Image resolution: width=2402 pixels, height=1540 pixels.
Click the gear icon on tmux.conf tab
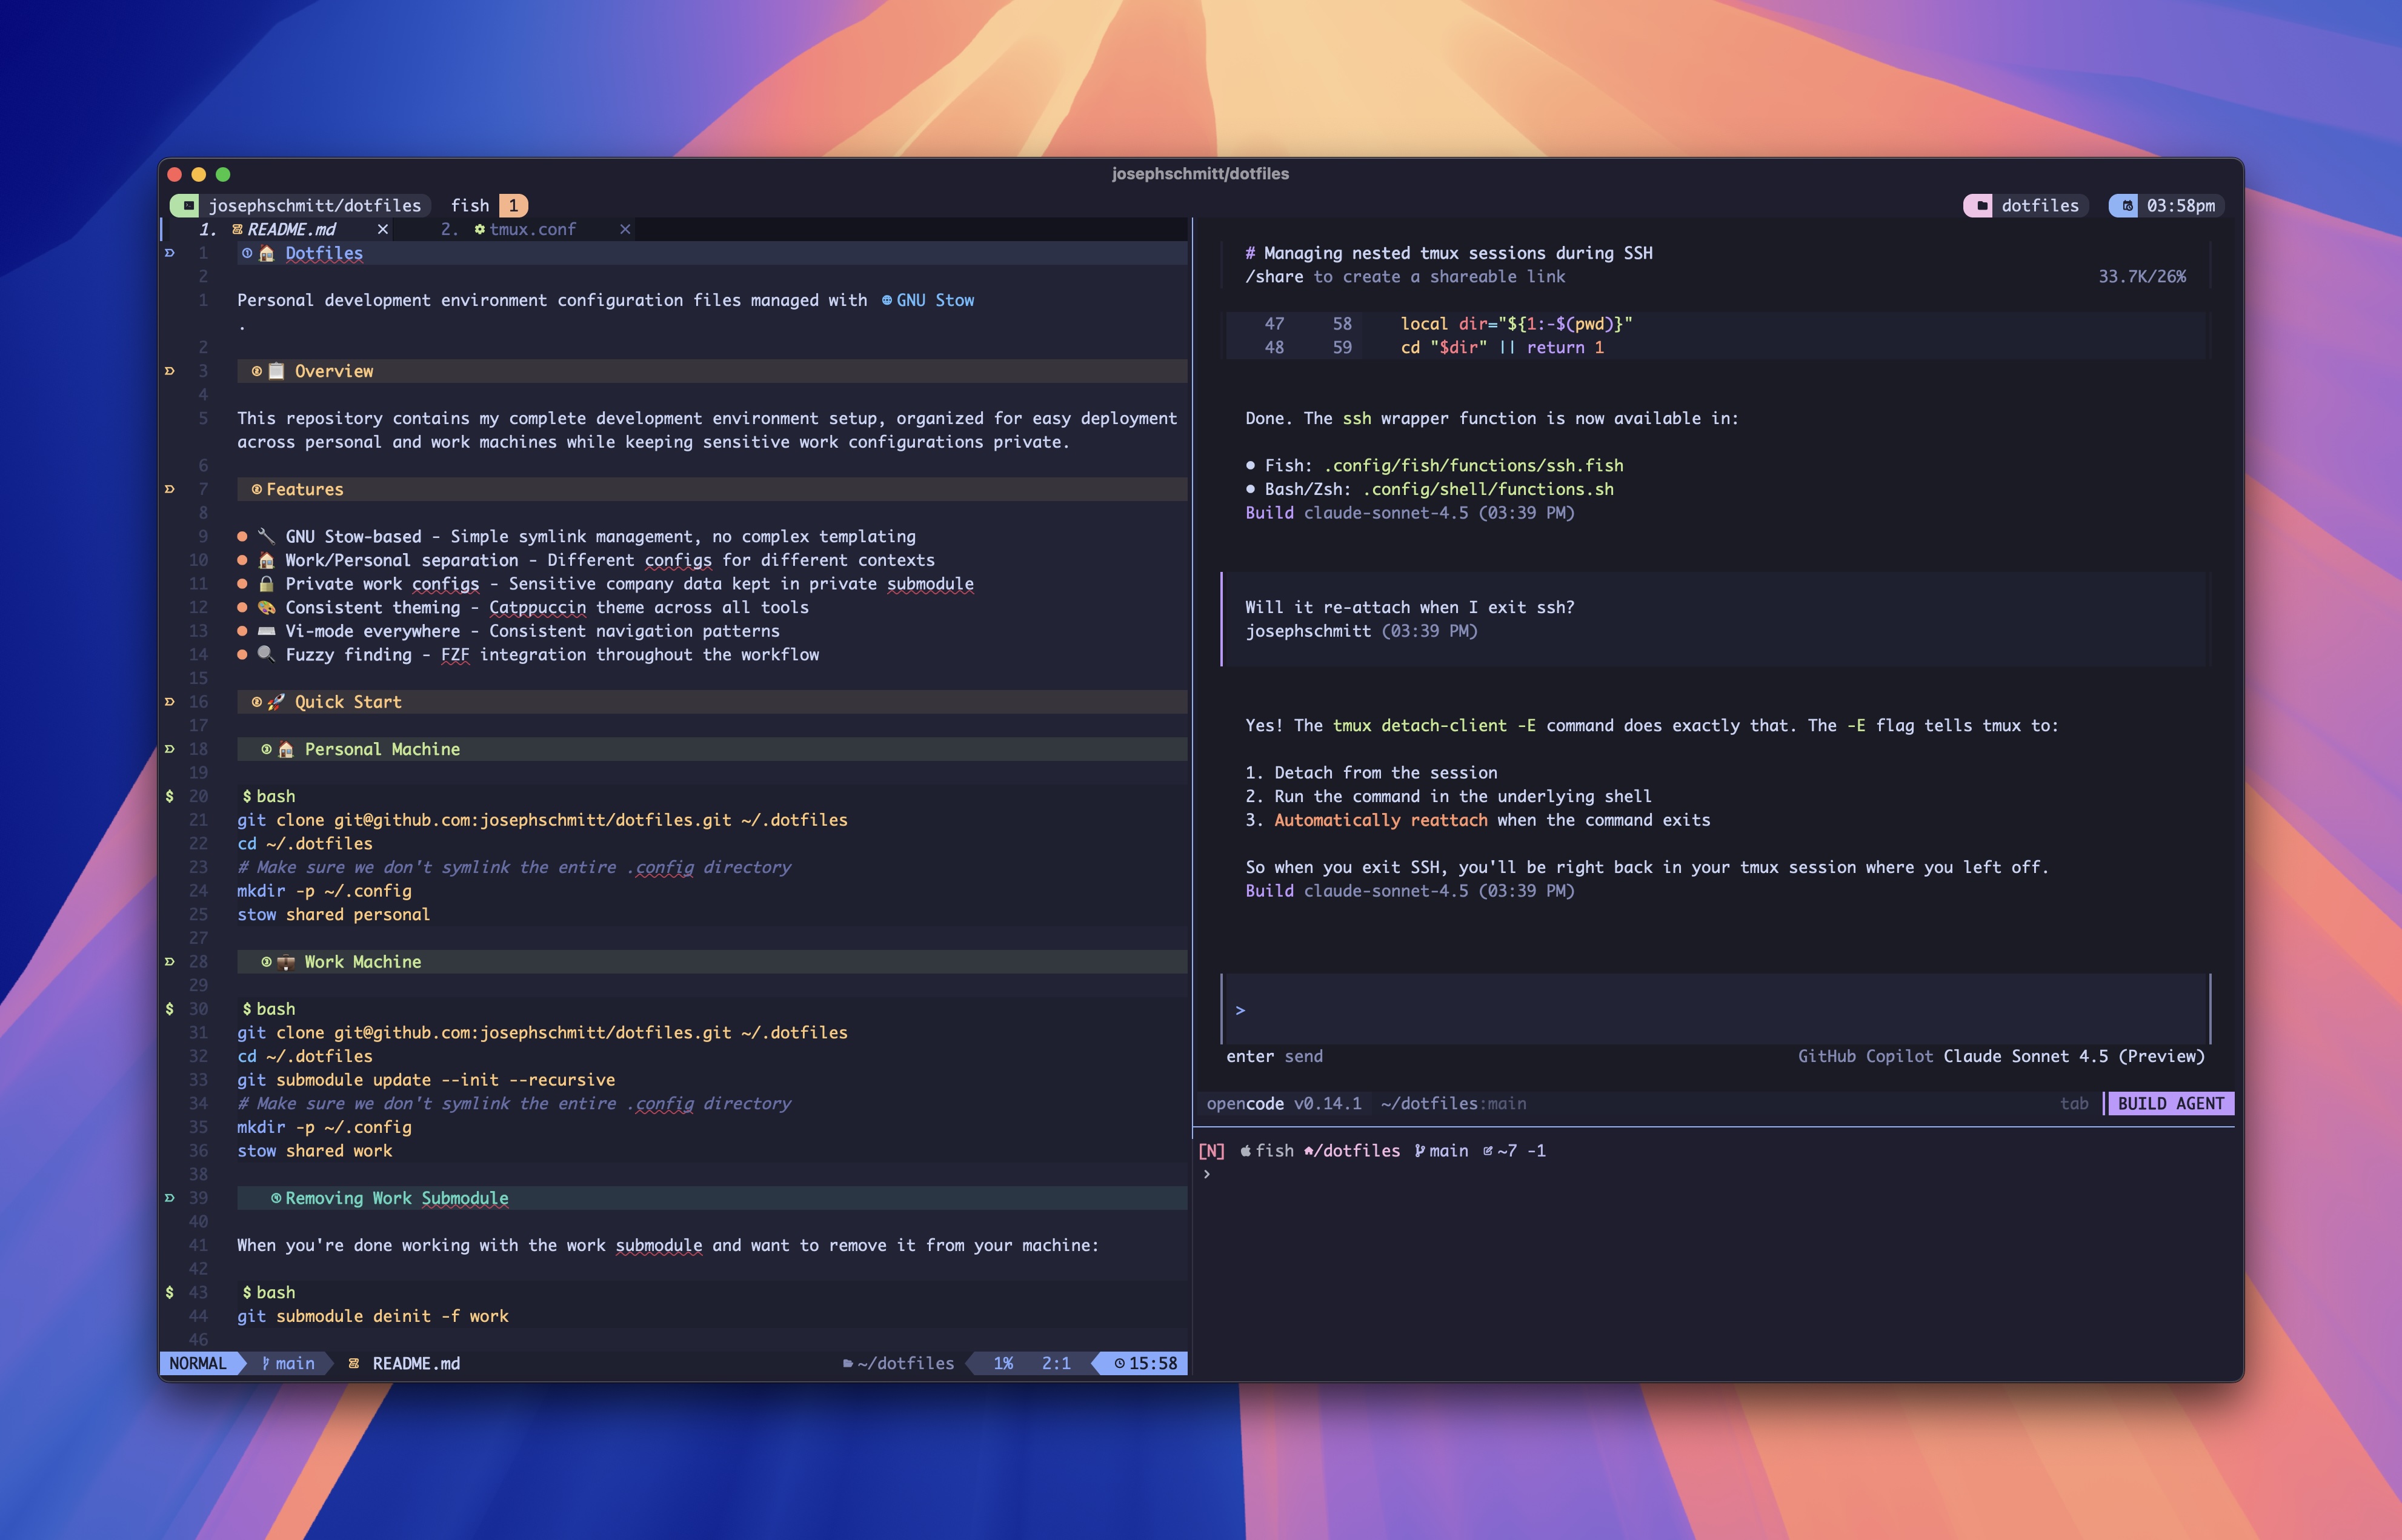(480, 229)
